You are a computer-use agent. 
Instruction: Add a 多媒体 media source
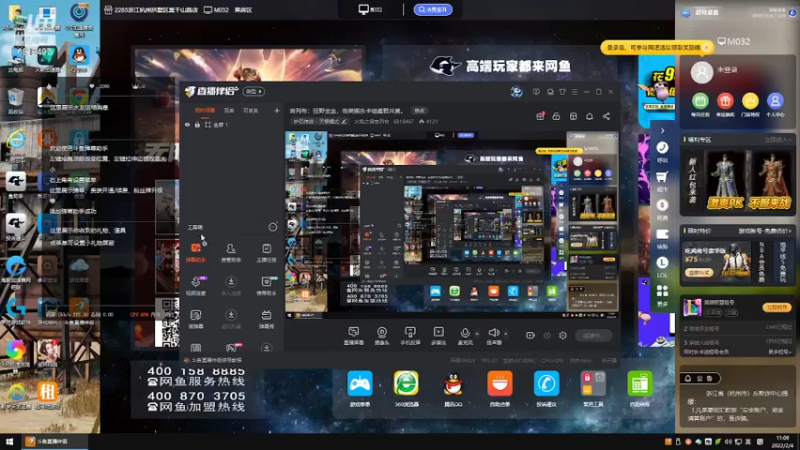(439, 336)
